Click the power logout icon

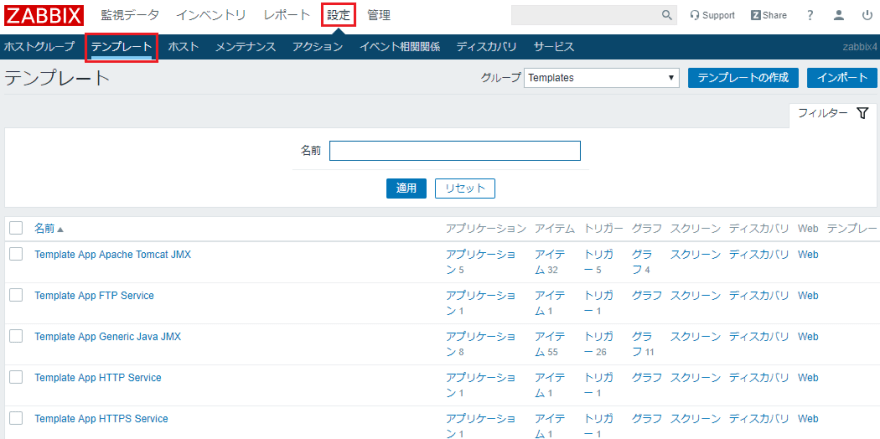[x=867, y=15]
